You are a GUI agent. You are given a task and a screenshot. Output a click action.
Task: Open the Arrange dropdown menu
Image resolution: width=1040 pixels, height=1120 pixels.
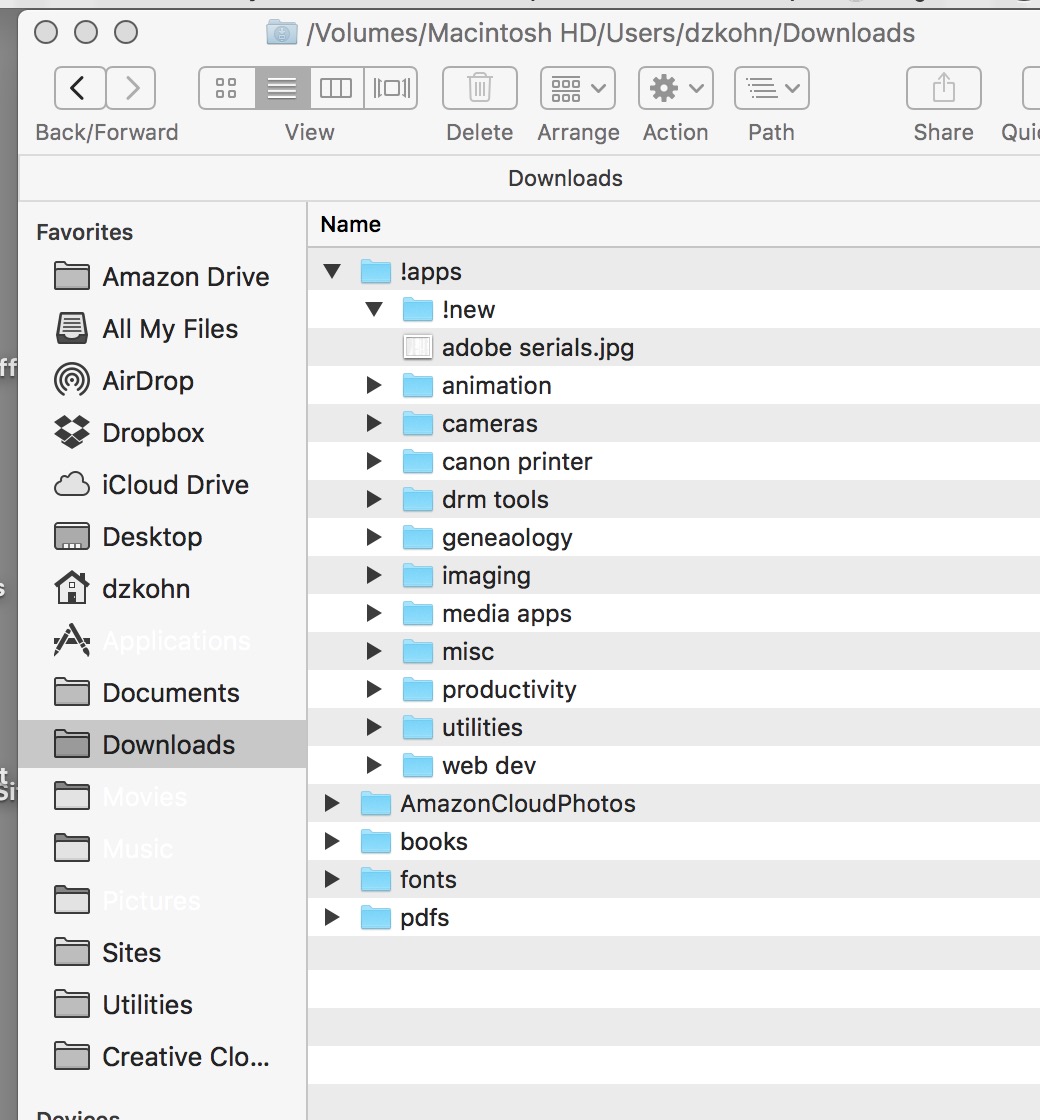pos(577,88)
